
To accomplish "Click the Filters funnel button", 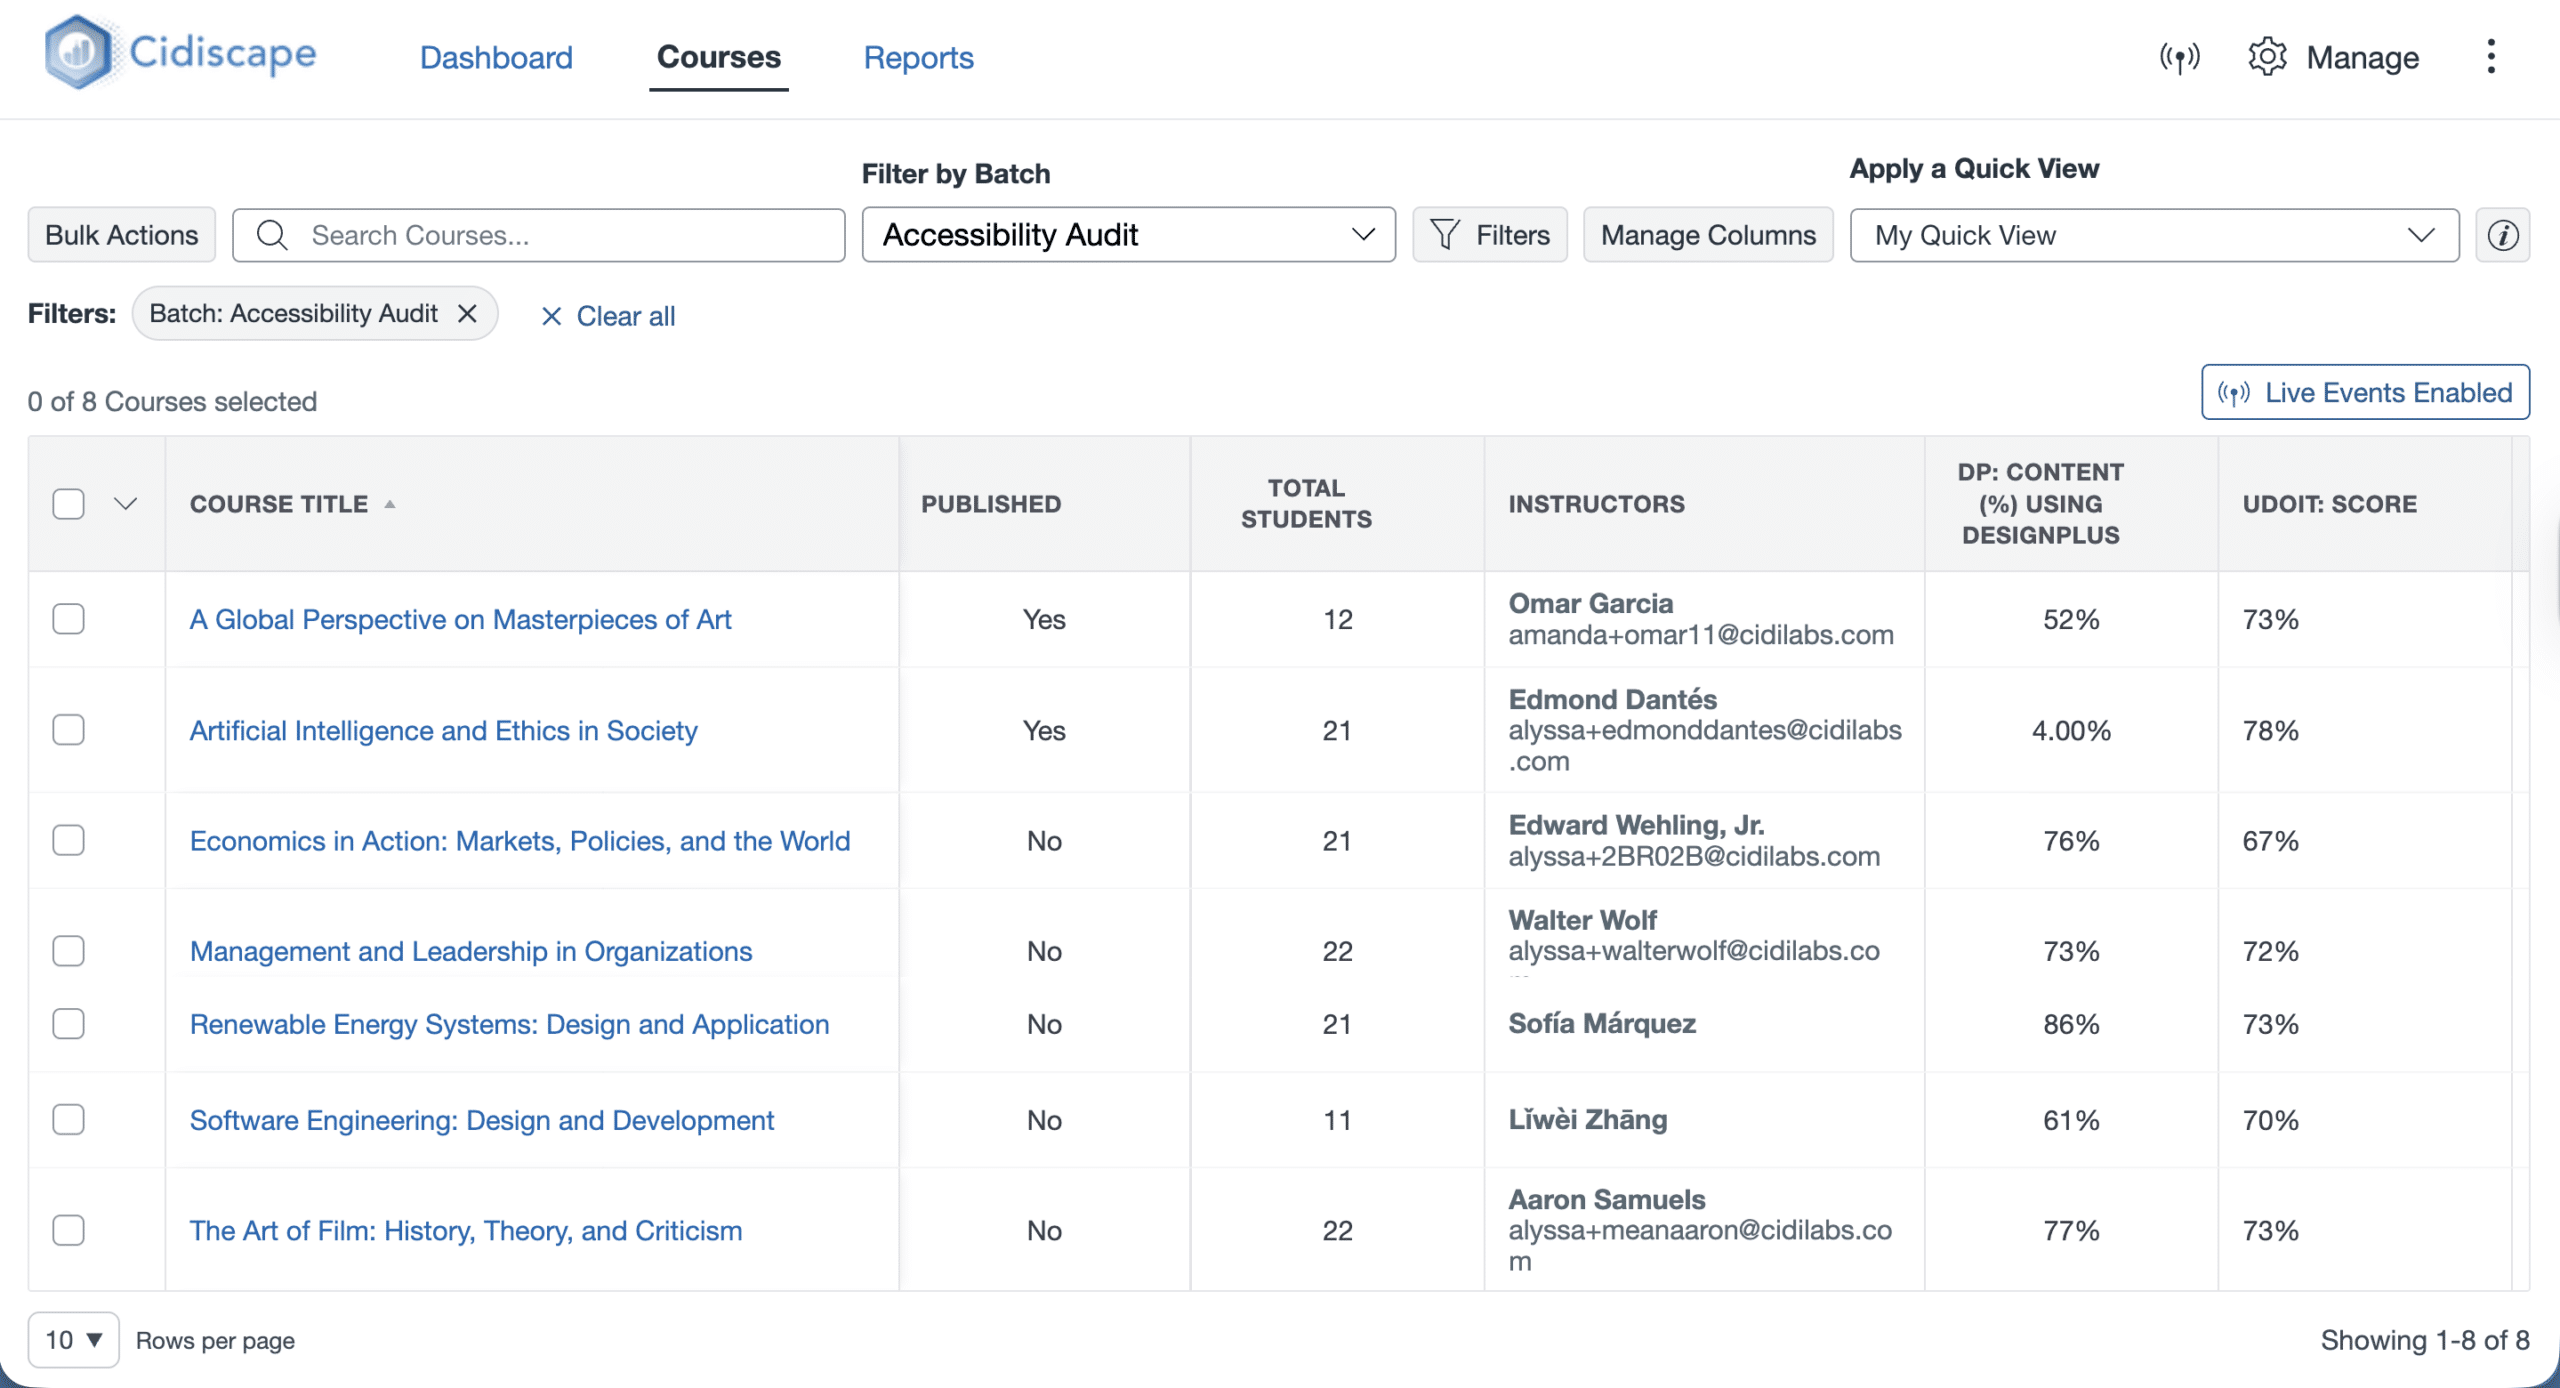I will (x=1489, y=235).
